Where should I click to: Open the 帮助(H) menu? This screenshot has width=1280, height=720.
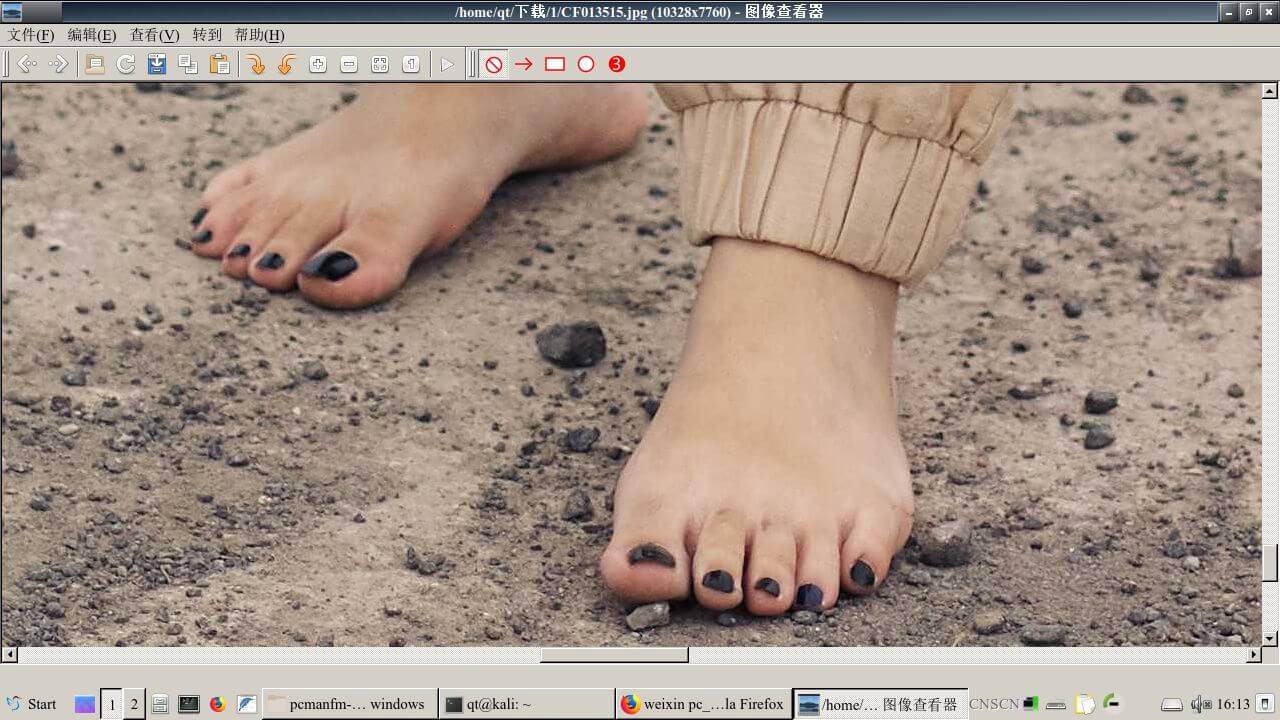pyautogui.click(x=259, y=35)
